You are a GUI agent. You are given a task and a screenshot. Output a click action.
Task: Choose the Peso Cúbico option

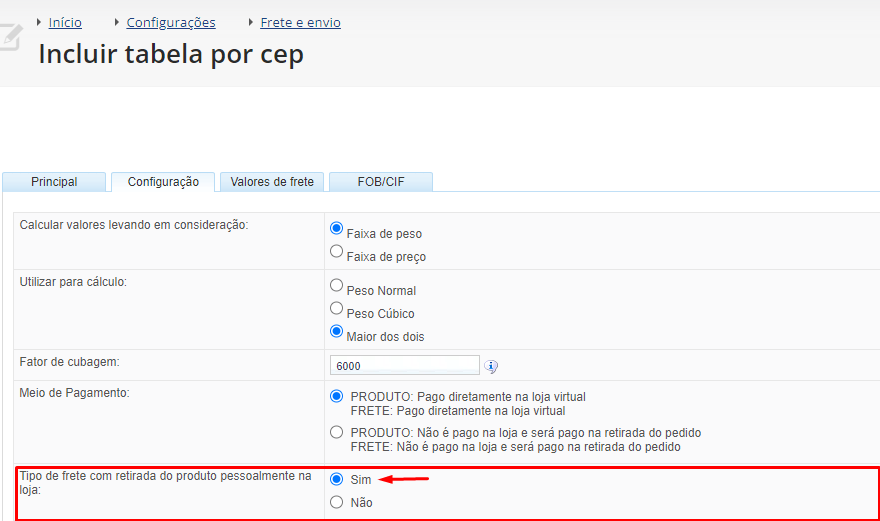(x=336, y=309)
